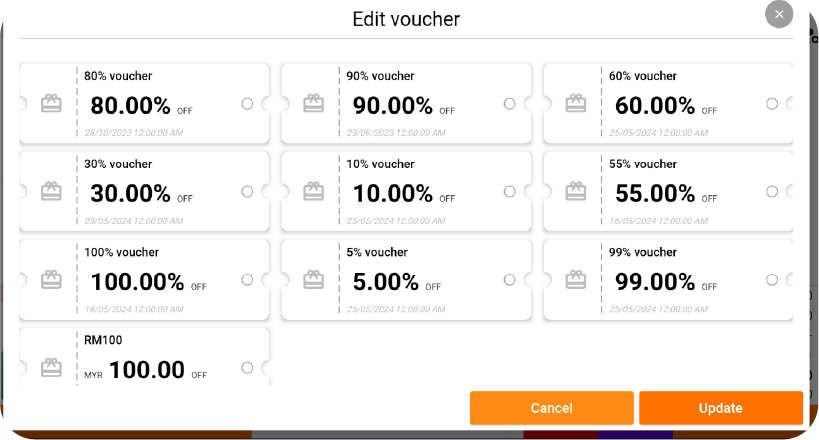Image resolution: width=819 pixels, height=440 pixels.
Task: Click gift icon on 10% voucher
Action: [x=313, y=192]
